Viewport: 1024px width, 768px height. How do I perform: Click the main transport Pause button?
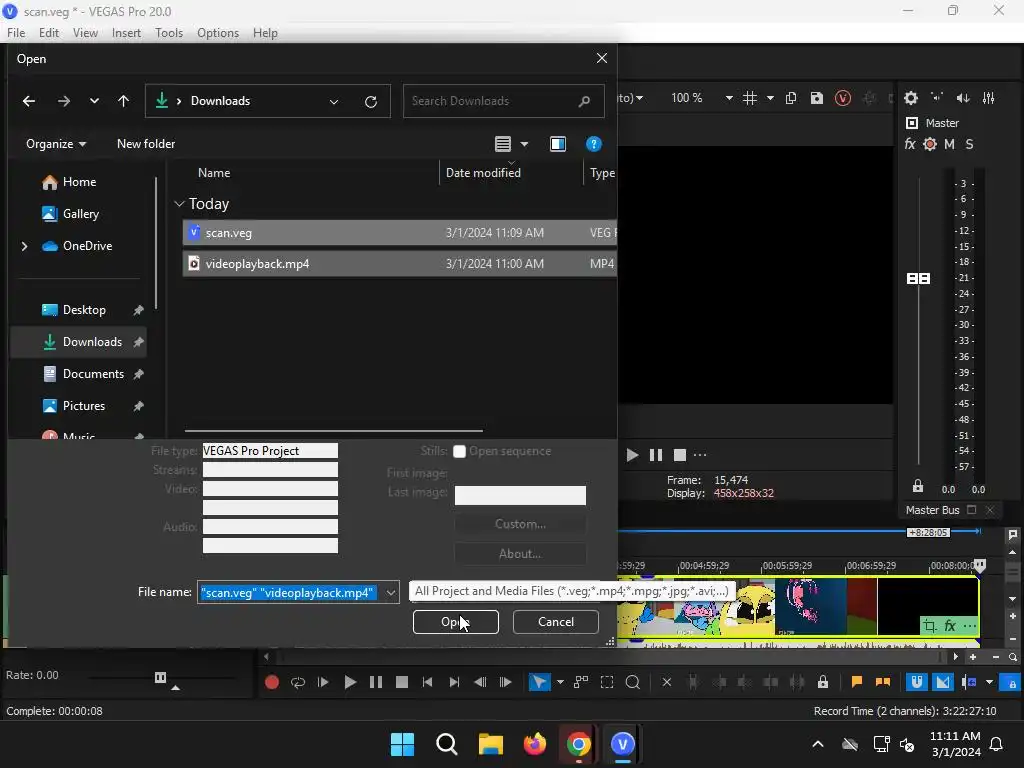[376, 682]
